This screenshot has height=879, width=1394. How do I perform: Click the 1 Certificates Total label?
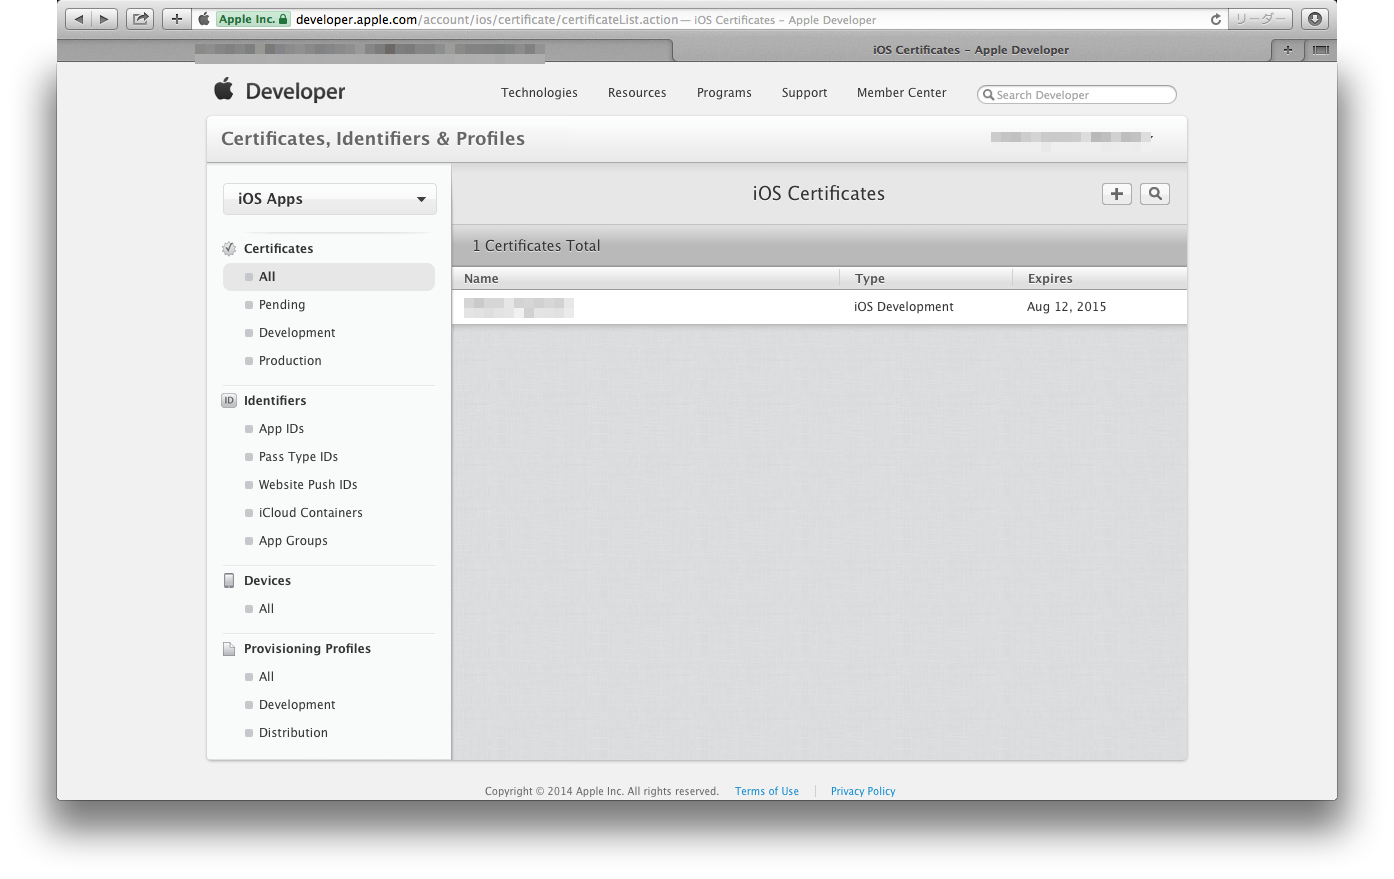pos(537,246)
